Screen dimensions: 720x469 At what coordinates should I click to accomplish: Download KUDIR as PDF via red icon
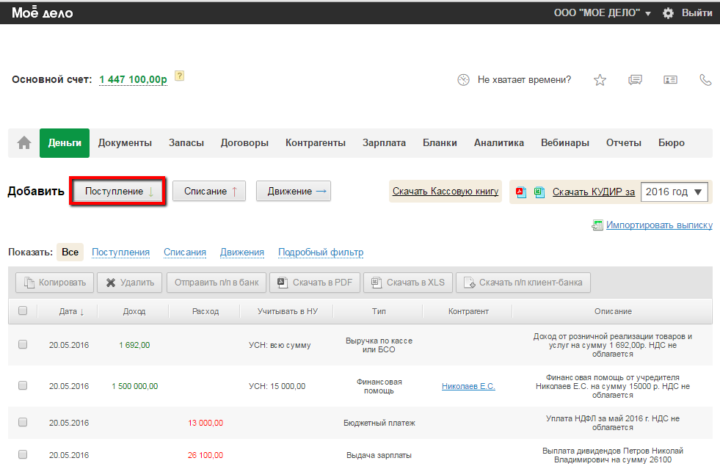(x=520, y=191)
